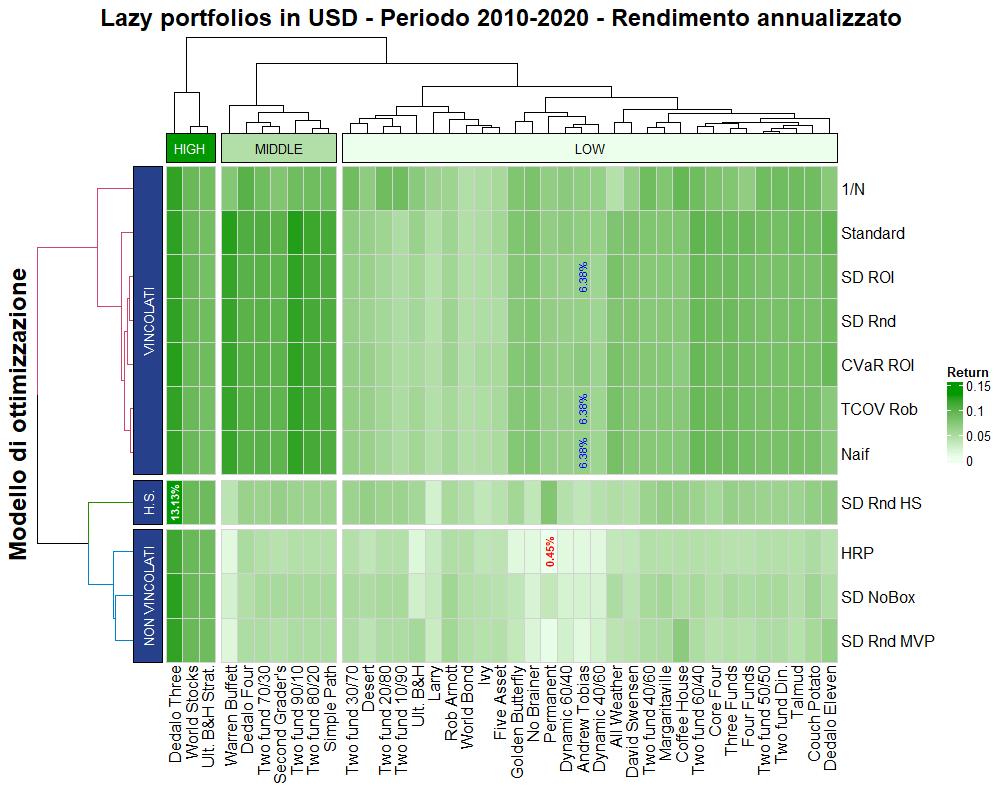Click the Second Grader's column label
Screen dimensions: 1000x796
279,725
